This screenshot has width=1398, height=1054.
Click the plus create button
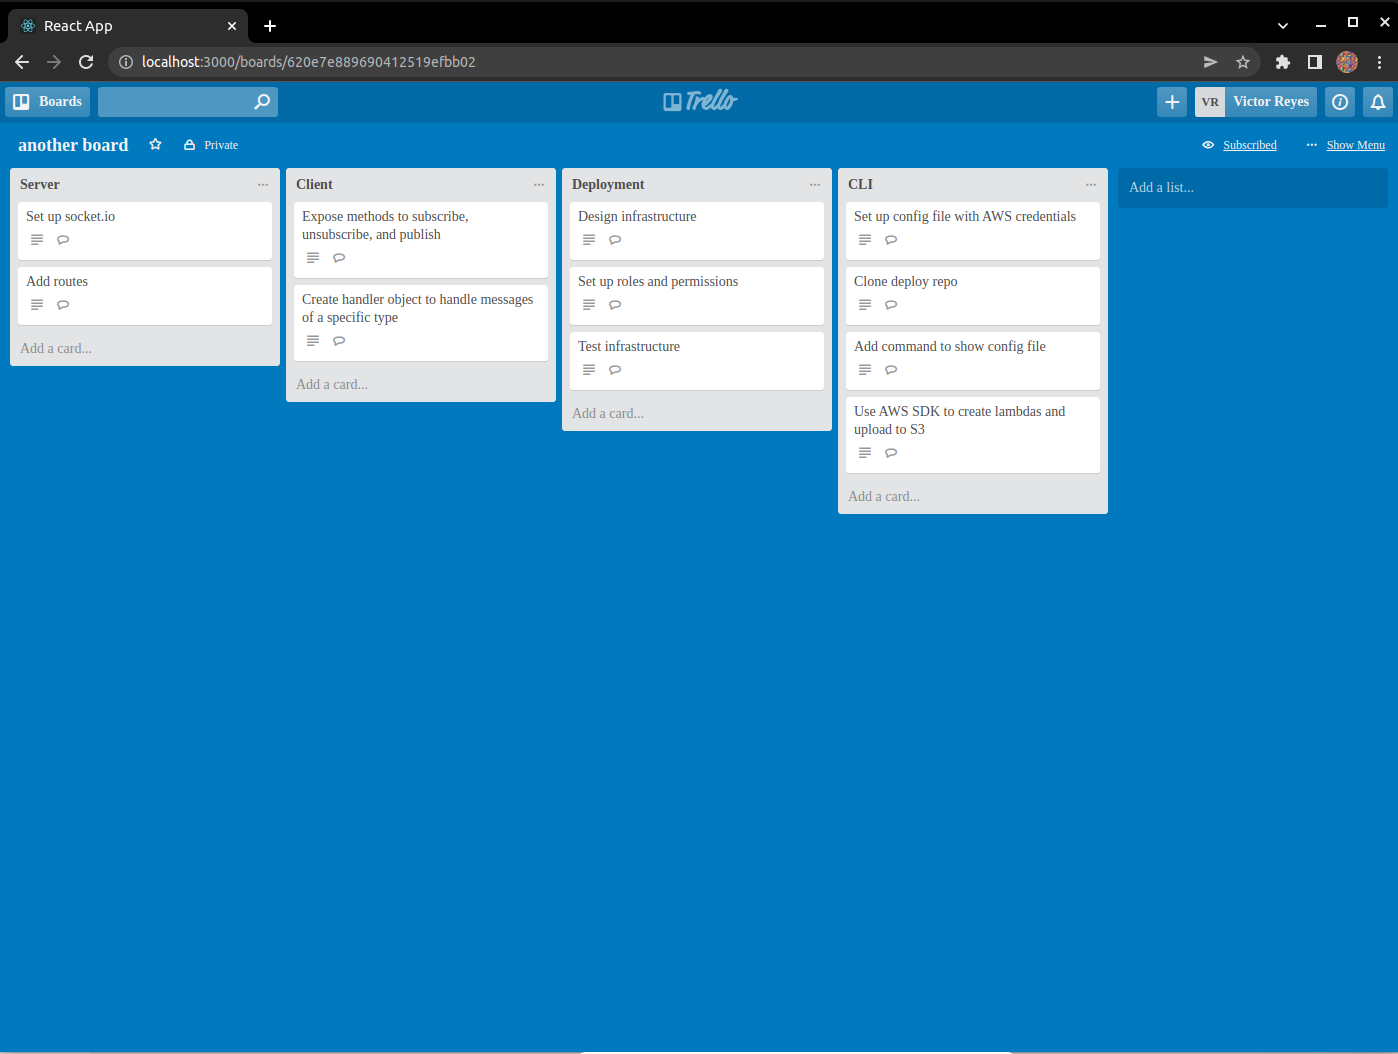click(1172, 102)
